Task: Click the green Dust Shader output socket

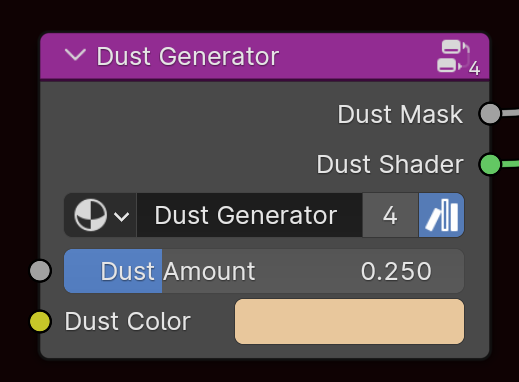Action: click(x=490, y=164)
